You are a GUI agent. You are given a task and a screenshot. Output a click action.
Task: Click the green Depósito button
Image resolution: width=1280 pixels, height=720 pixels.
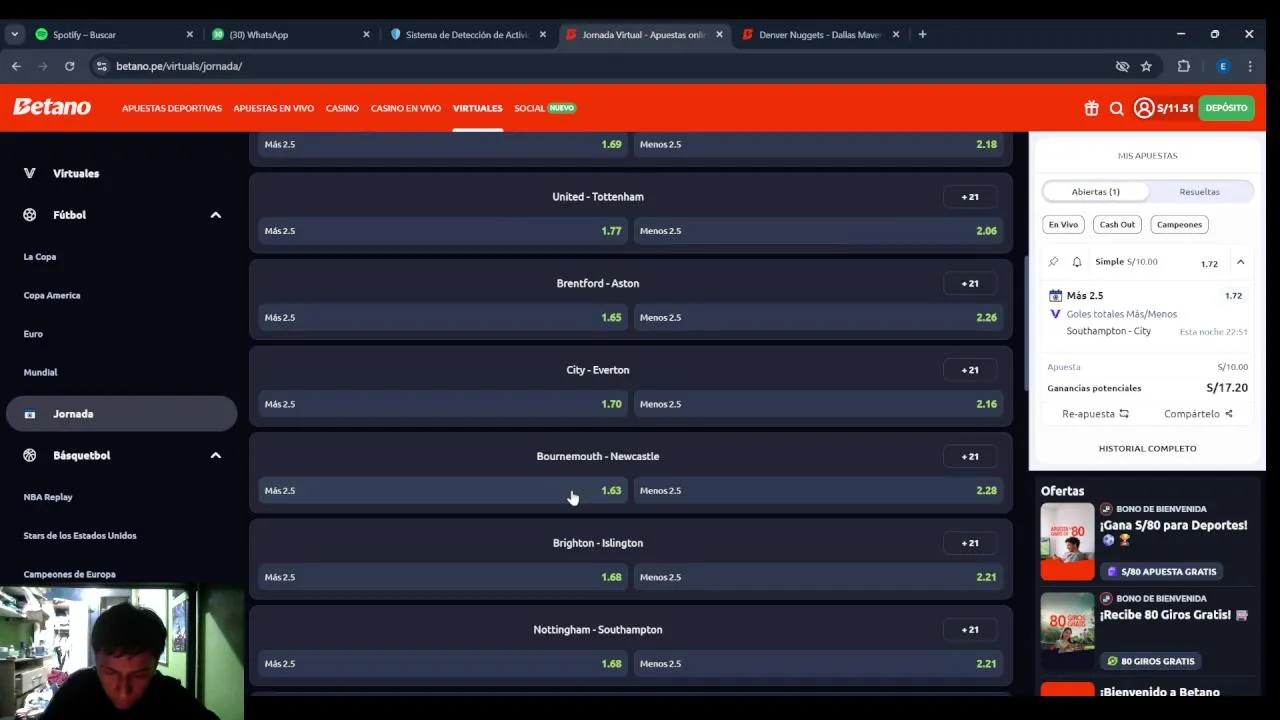pos(1226,108)
